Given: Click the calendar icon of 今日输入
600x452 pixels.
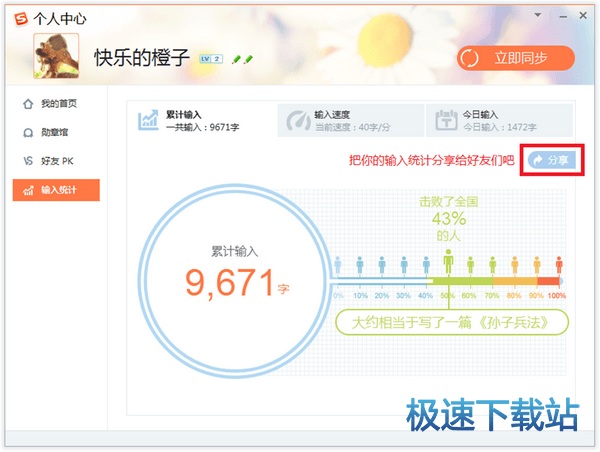Looking at the screenshot, I should (446, 120).
